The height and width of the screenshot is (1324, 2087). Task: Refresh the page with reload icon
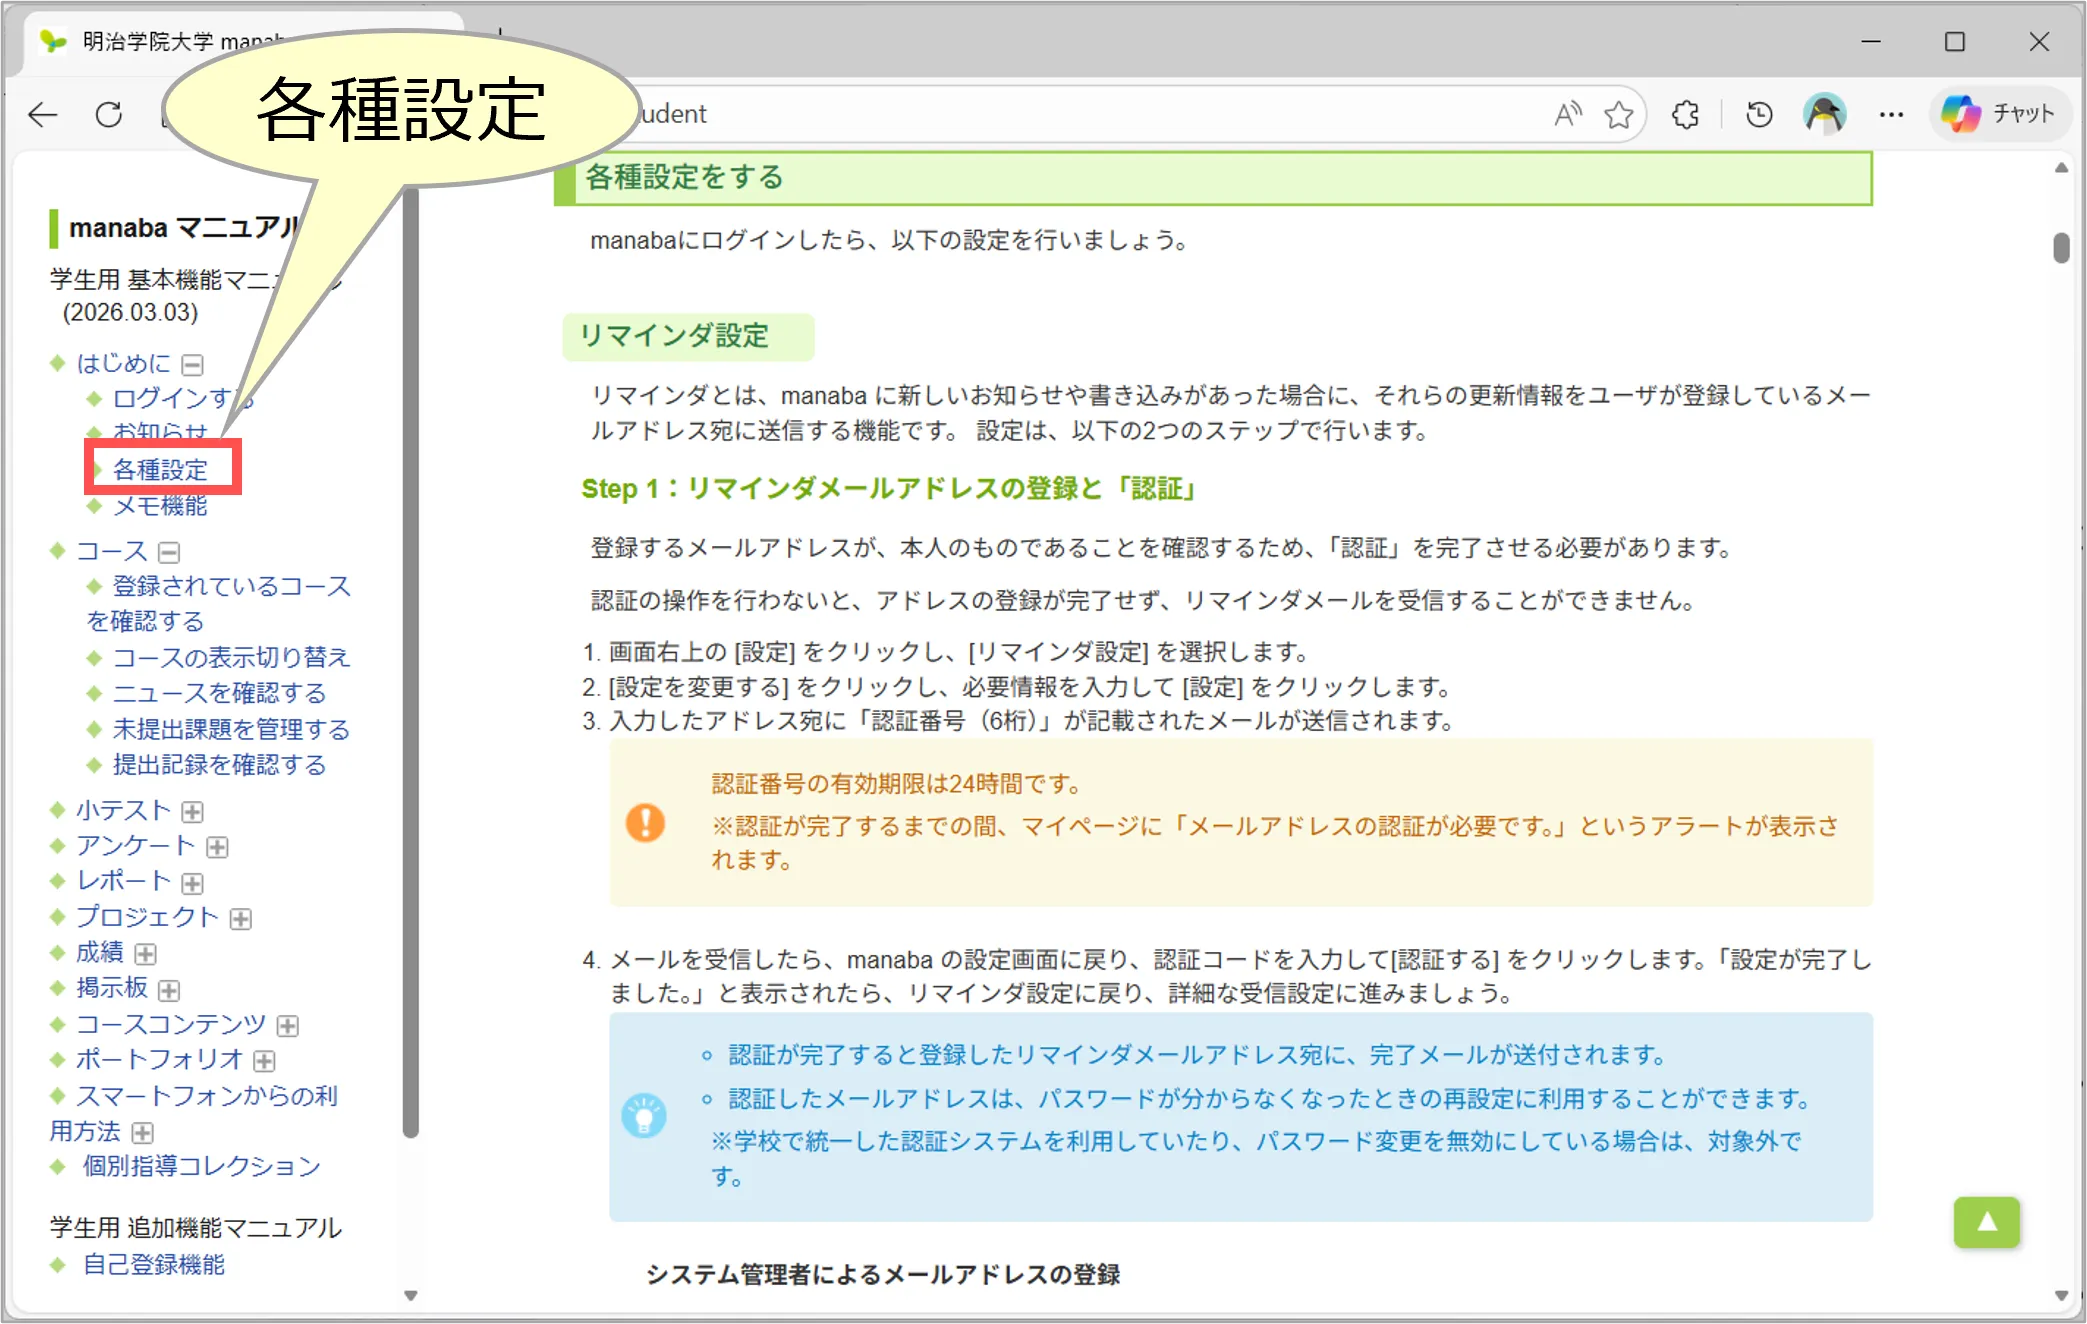point(109,115)
